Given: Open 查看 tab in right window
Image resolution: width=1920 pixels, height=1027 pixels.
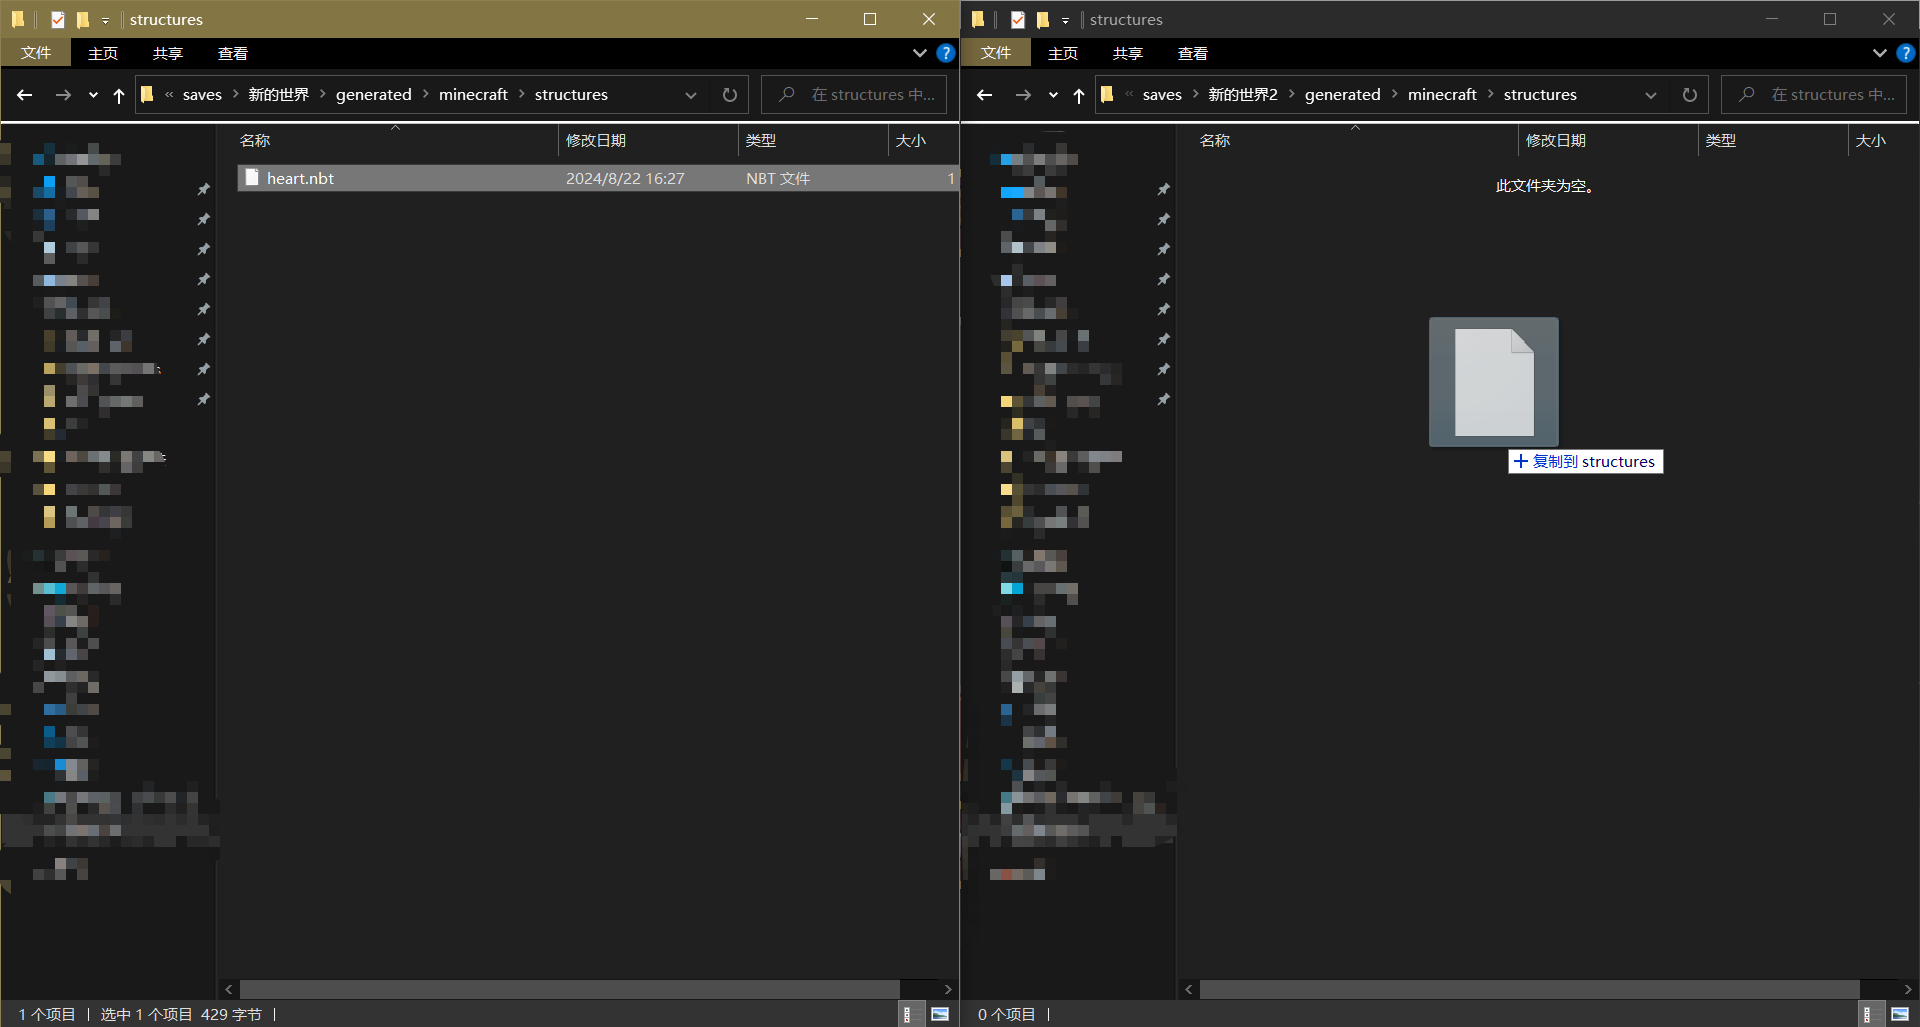Looking at the screenshot, I should [x=1192, y=53].
